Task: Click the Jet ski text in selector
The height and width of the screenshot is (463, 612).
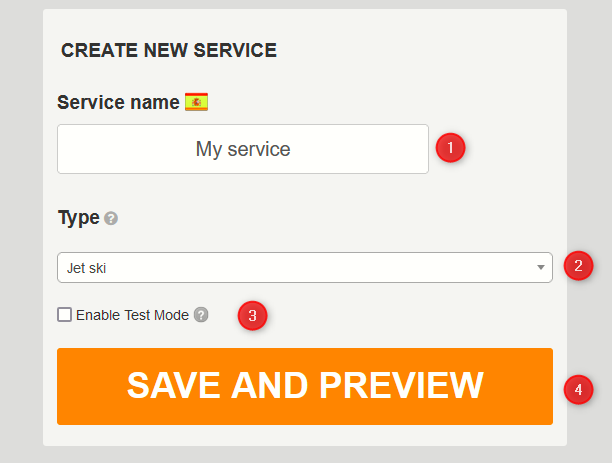Action: click(x=86, y=268)
